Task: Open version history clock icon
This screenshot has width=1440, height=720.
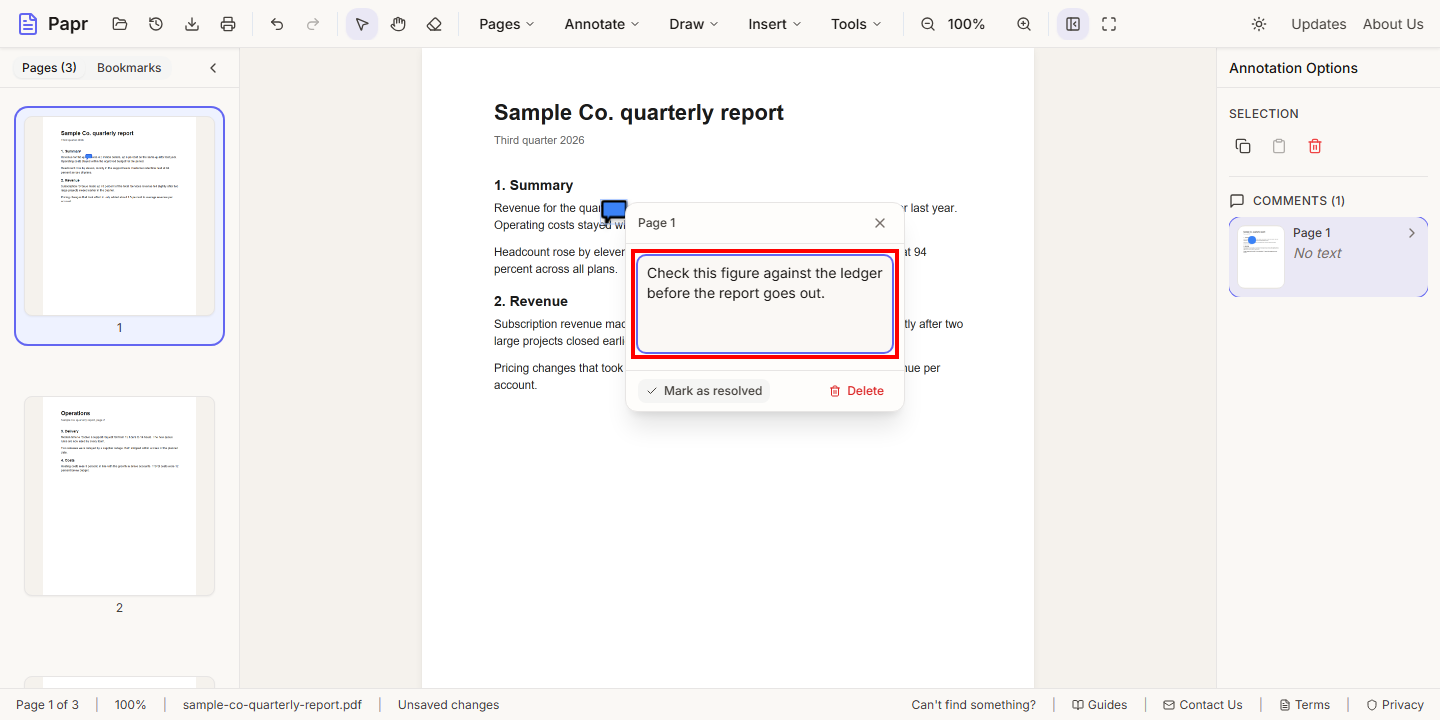Action: (156, 24)
